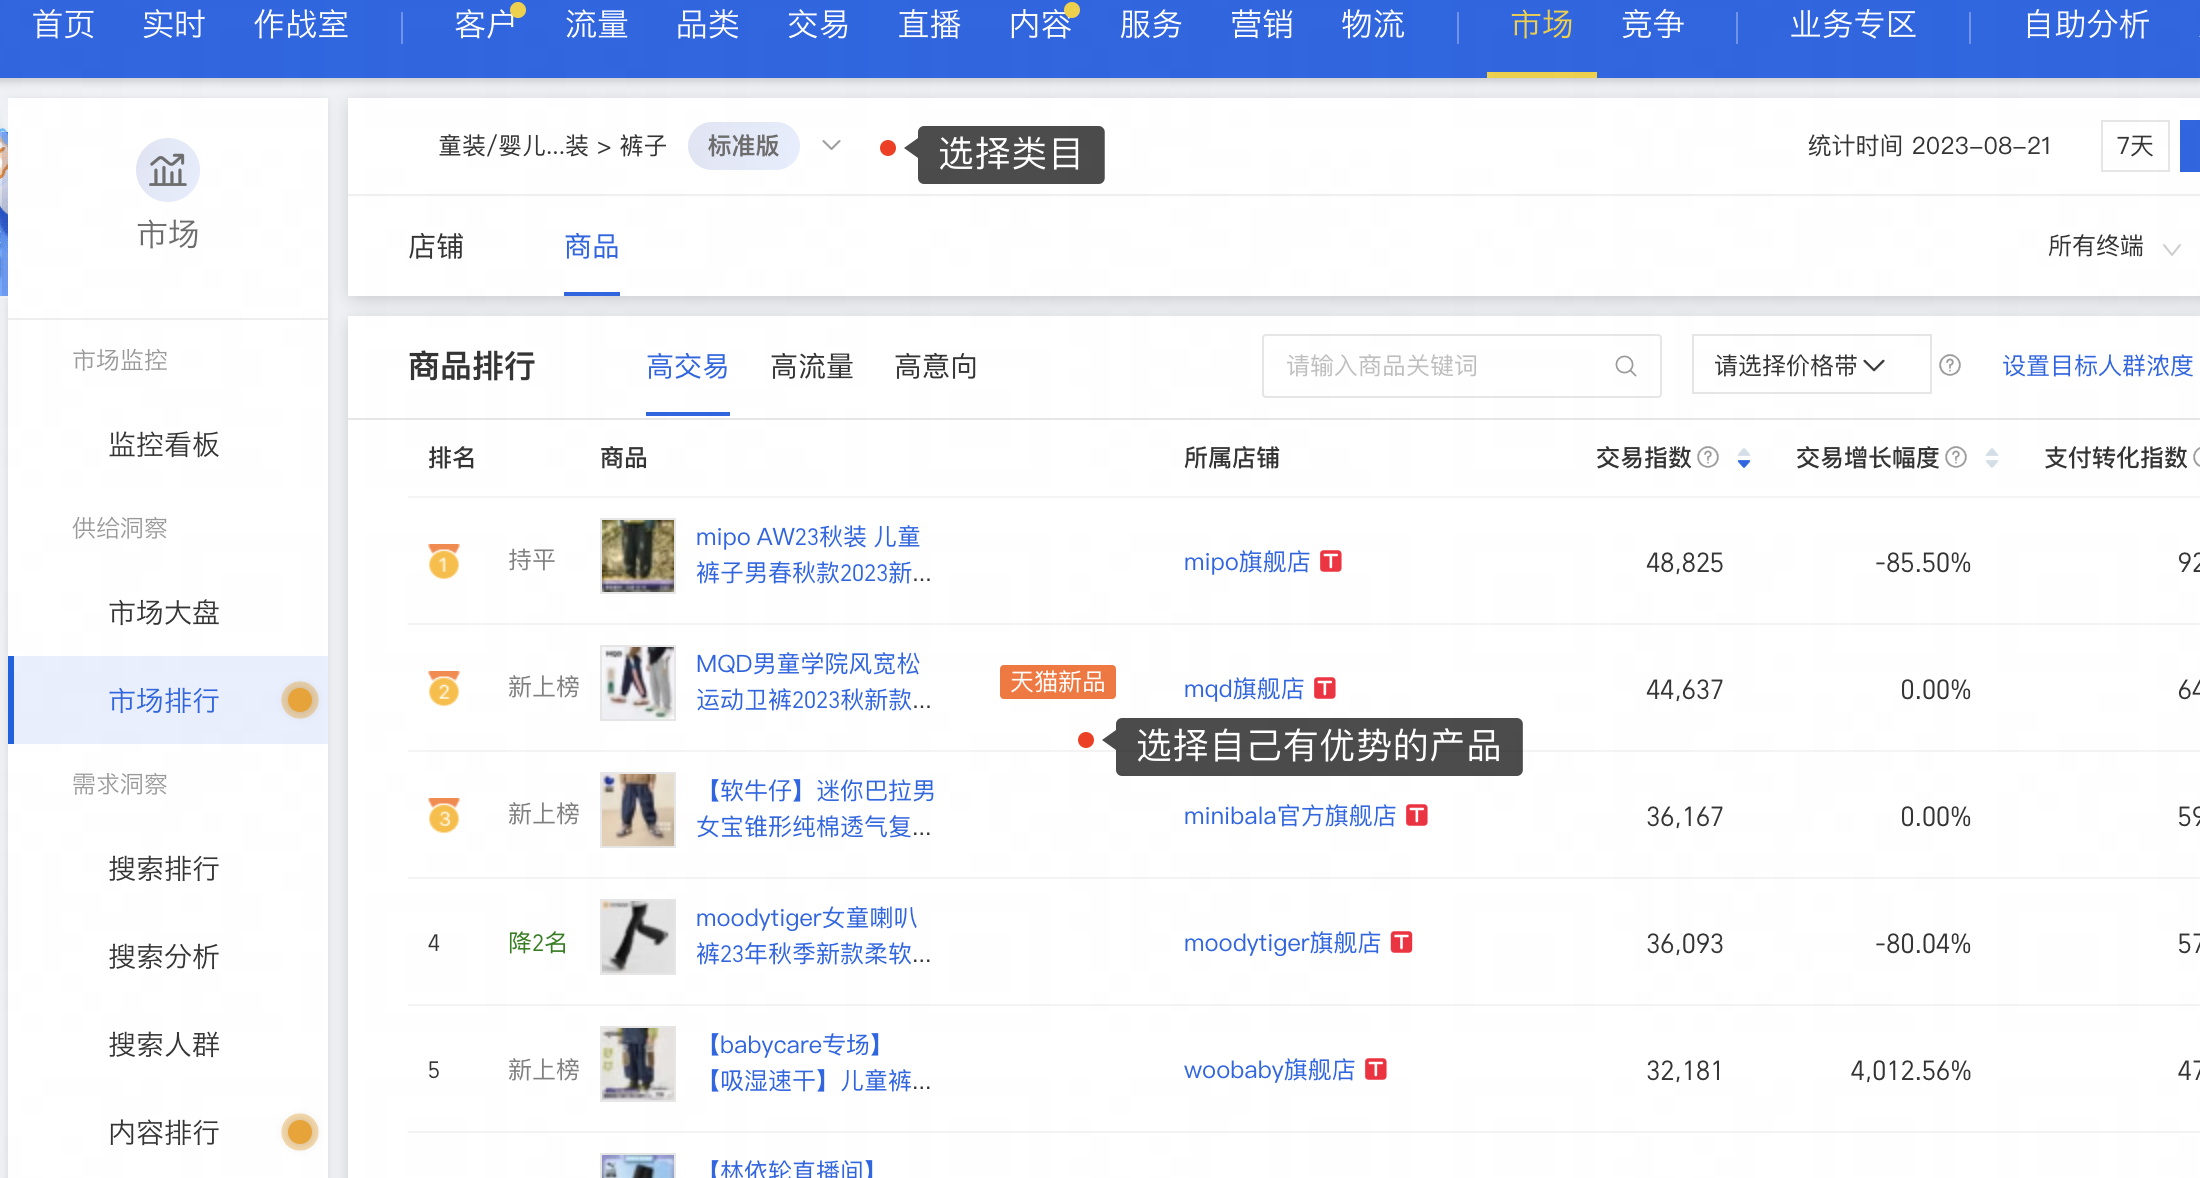The height and width of the screenshot is (1178, 2200).
Task: Open moodytiger女童喇叭裤 product link
Action: [814, 935]
